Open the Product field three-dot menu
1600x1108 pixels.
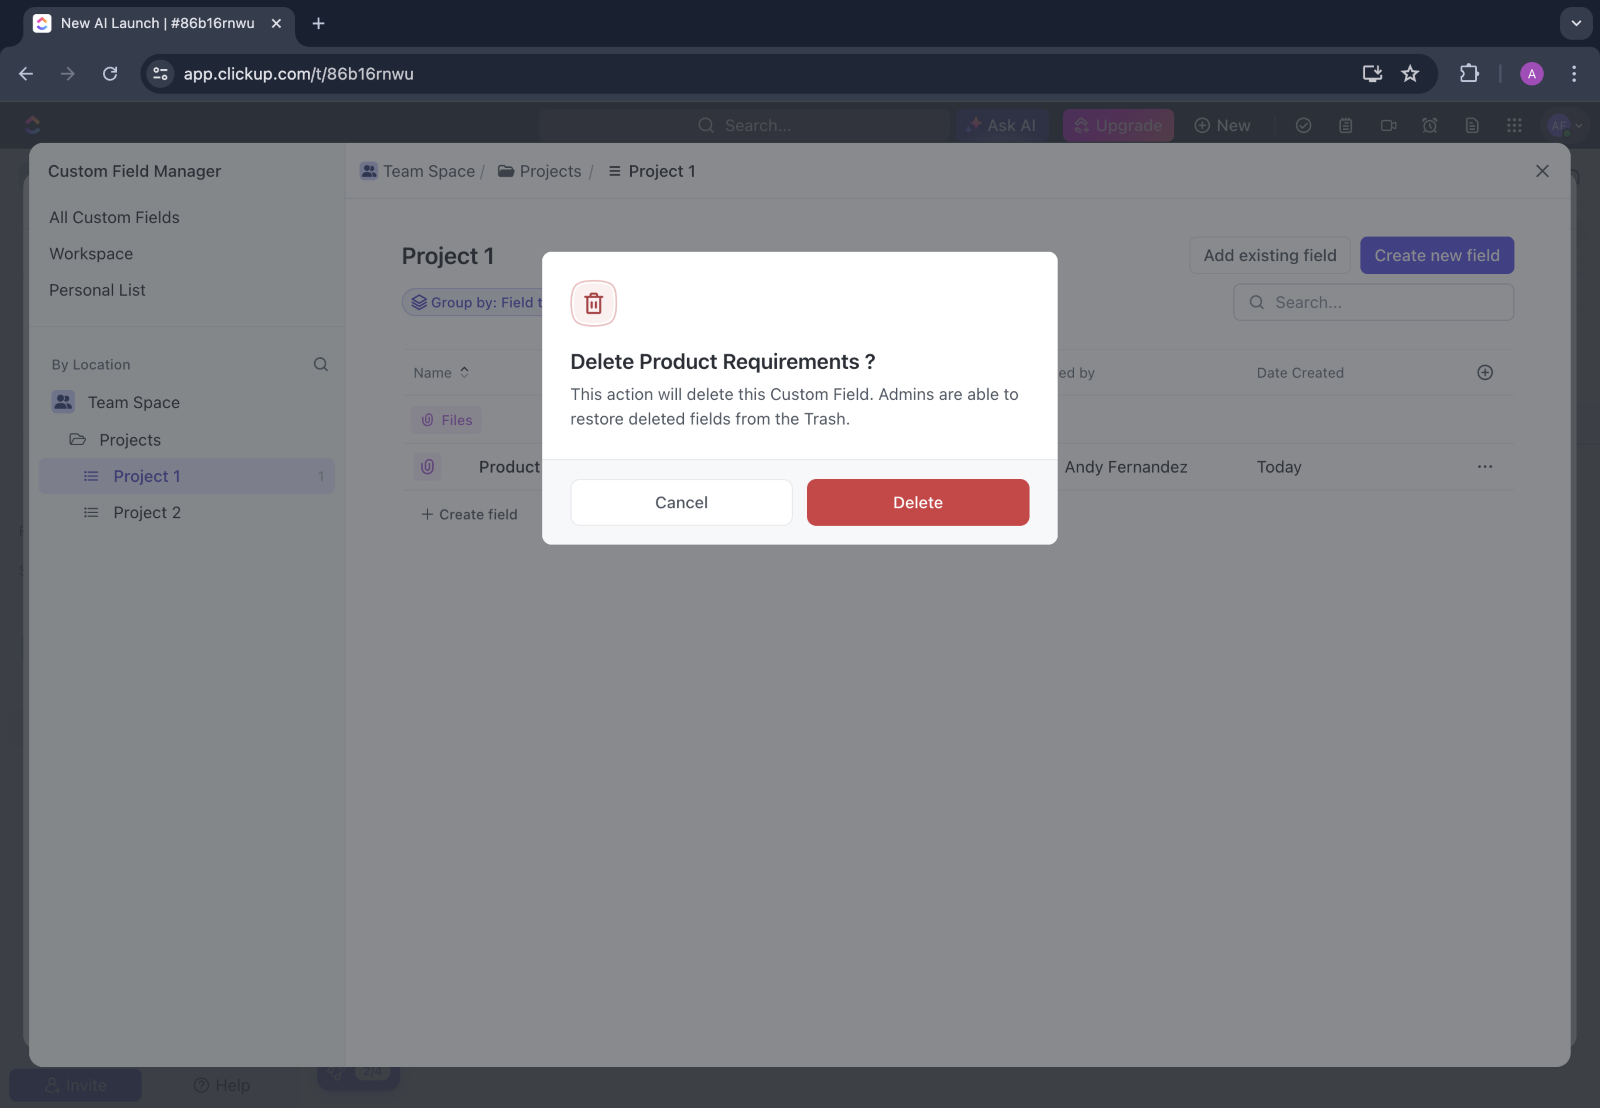pyautogui.click(x=1485, y=467)
